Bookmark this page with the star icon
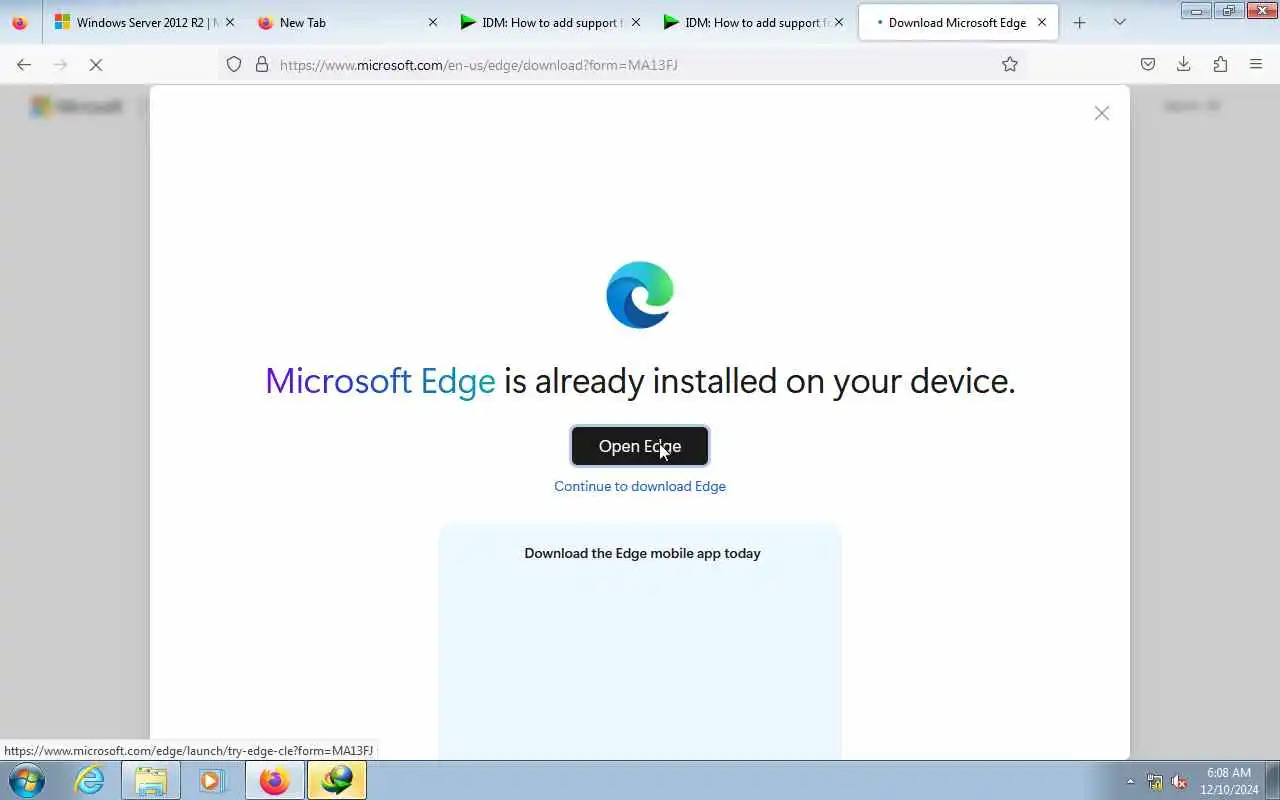 tap(1010, 64)
